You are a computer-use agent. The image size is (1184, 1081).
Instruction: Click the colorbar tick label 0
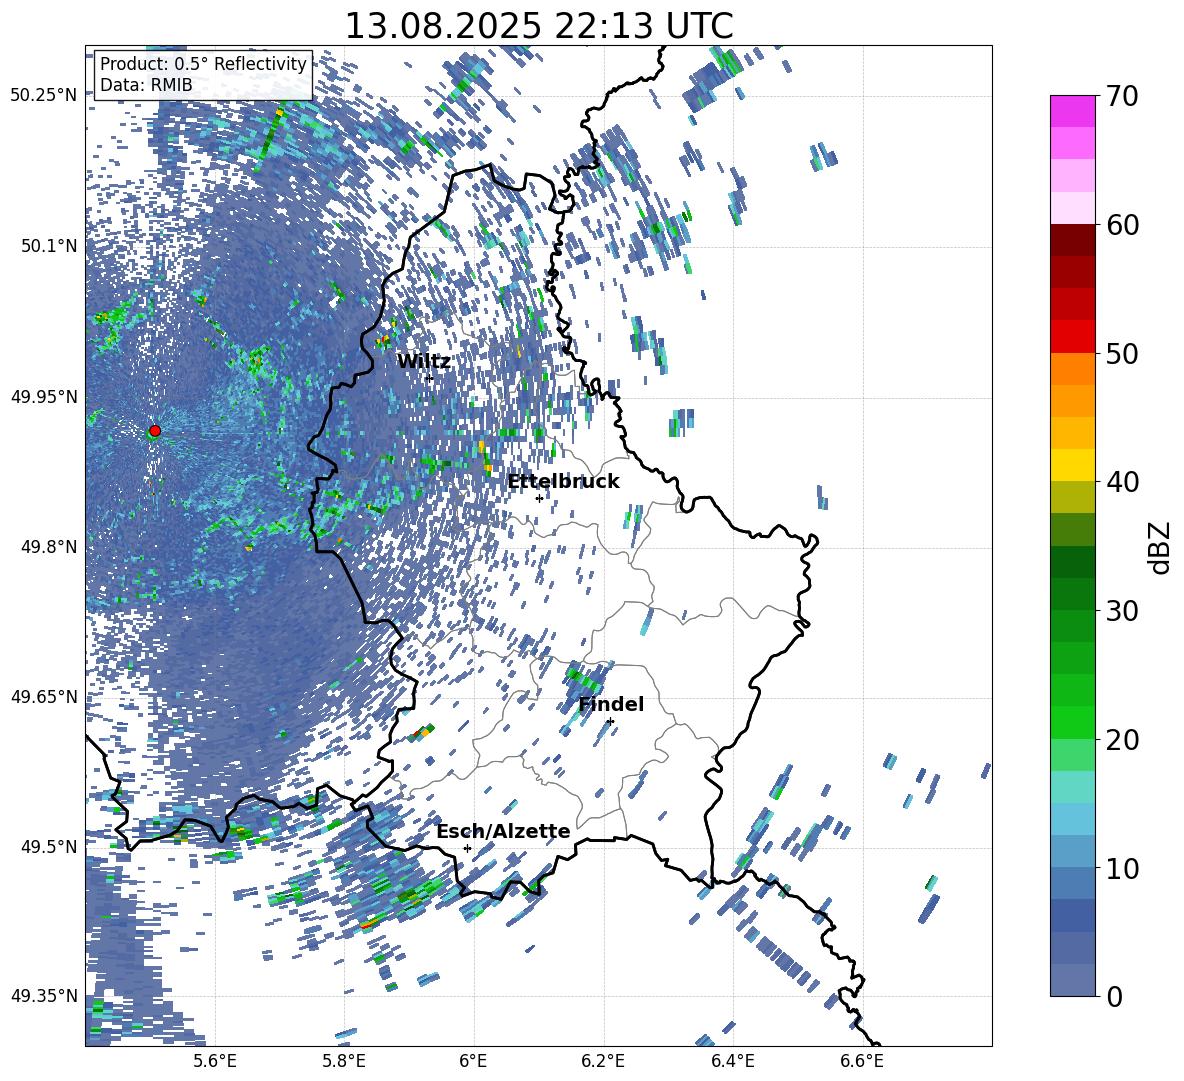(1114, 996)
